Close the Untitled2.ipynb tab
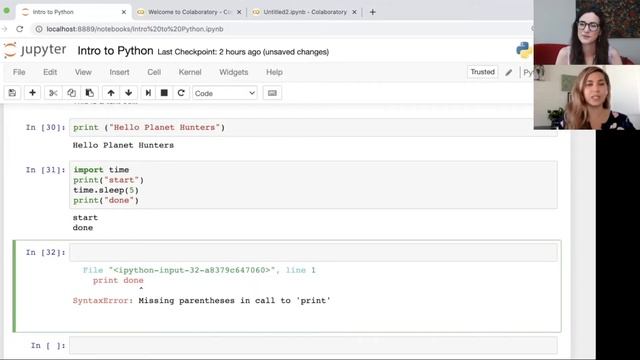Viewport: 640px width, 360px height. 354,12
